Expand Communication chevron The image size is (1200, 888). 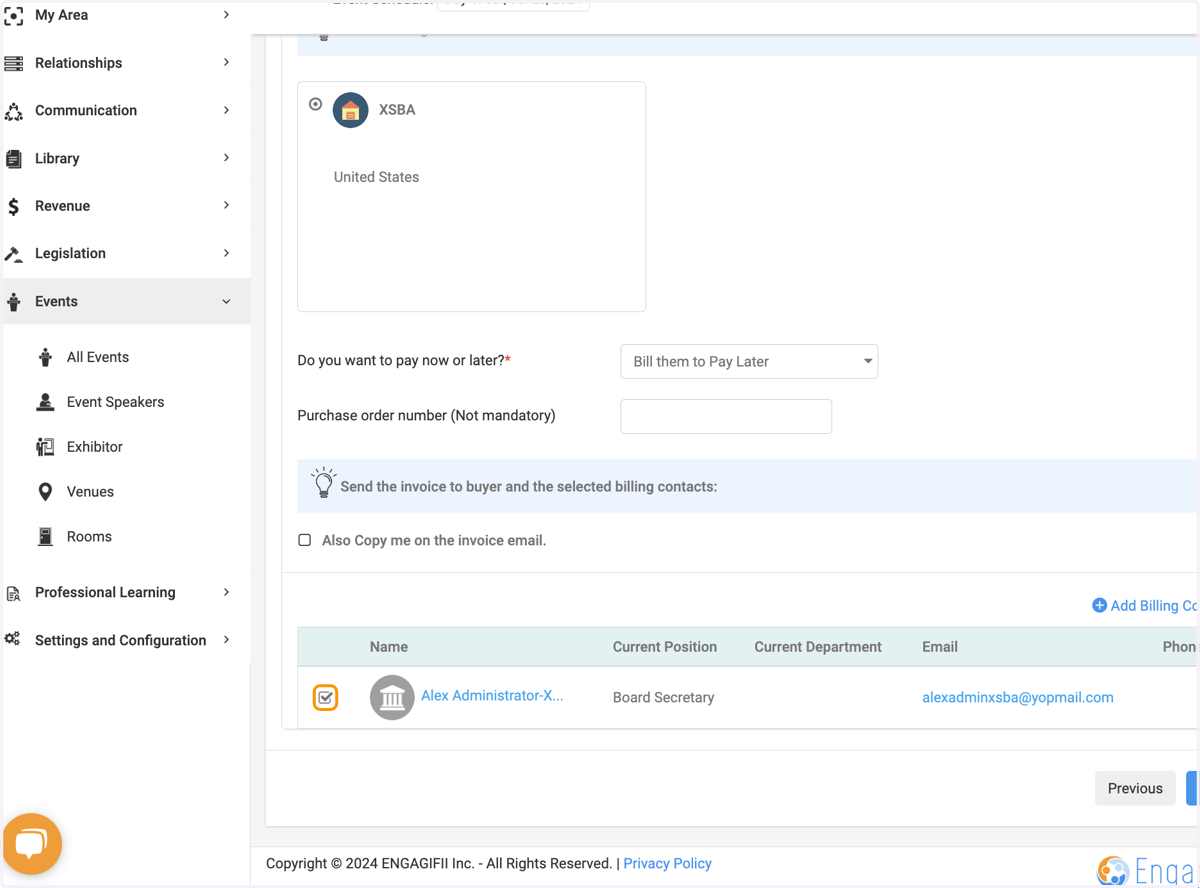tap(226, 110)
